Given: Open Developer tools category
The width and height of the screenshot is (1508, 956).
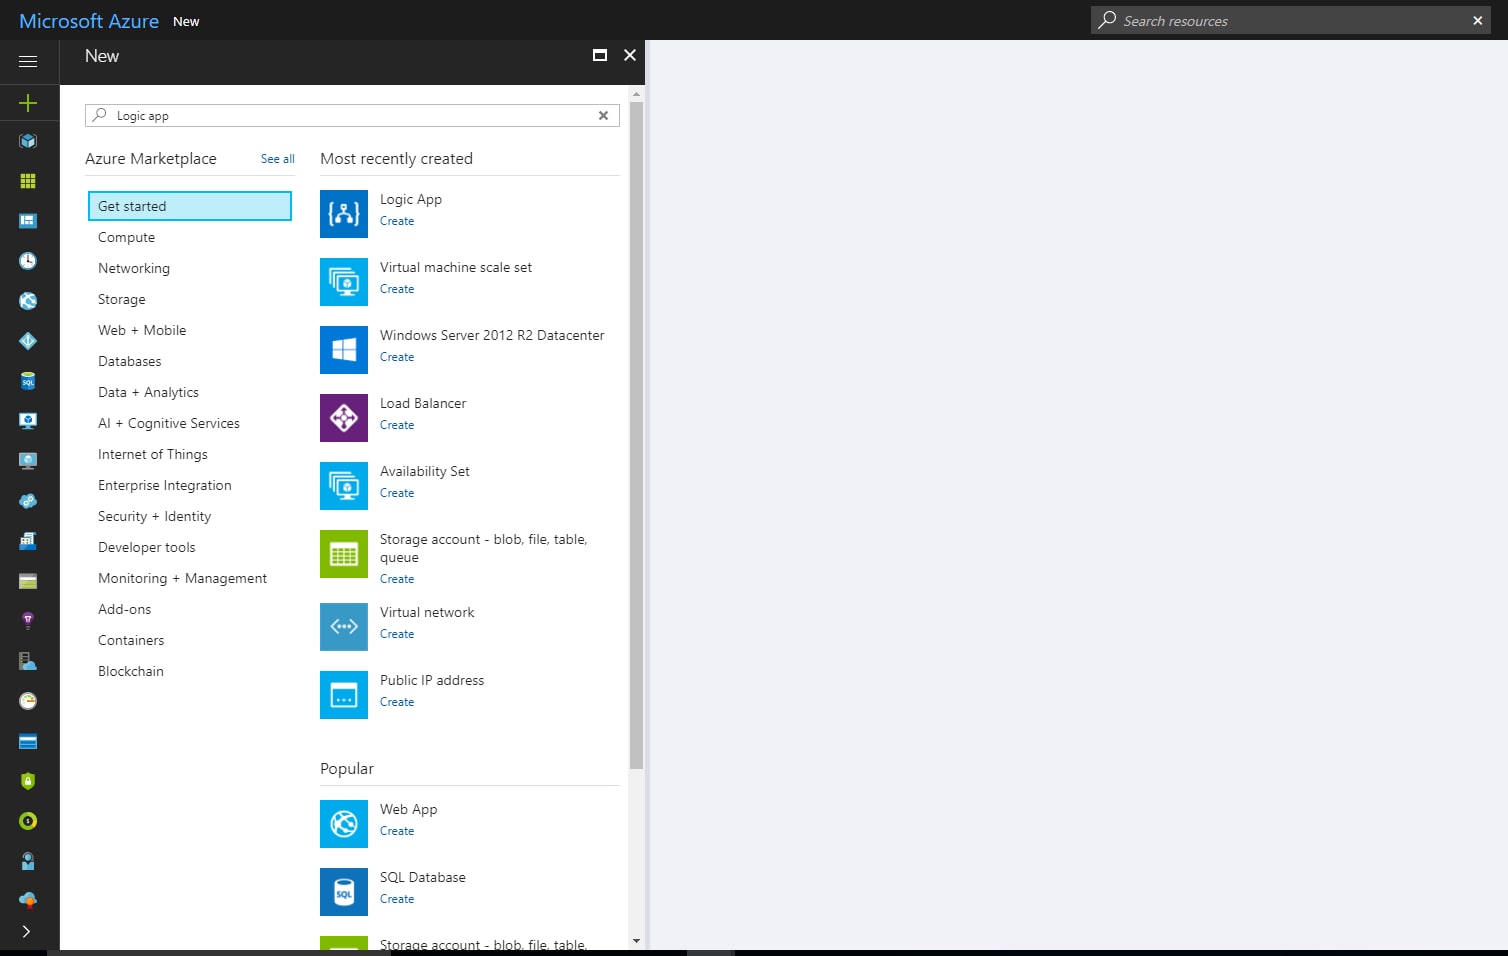Looking at the screenshot, I should 147,547.
